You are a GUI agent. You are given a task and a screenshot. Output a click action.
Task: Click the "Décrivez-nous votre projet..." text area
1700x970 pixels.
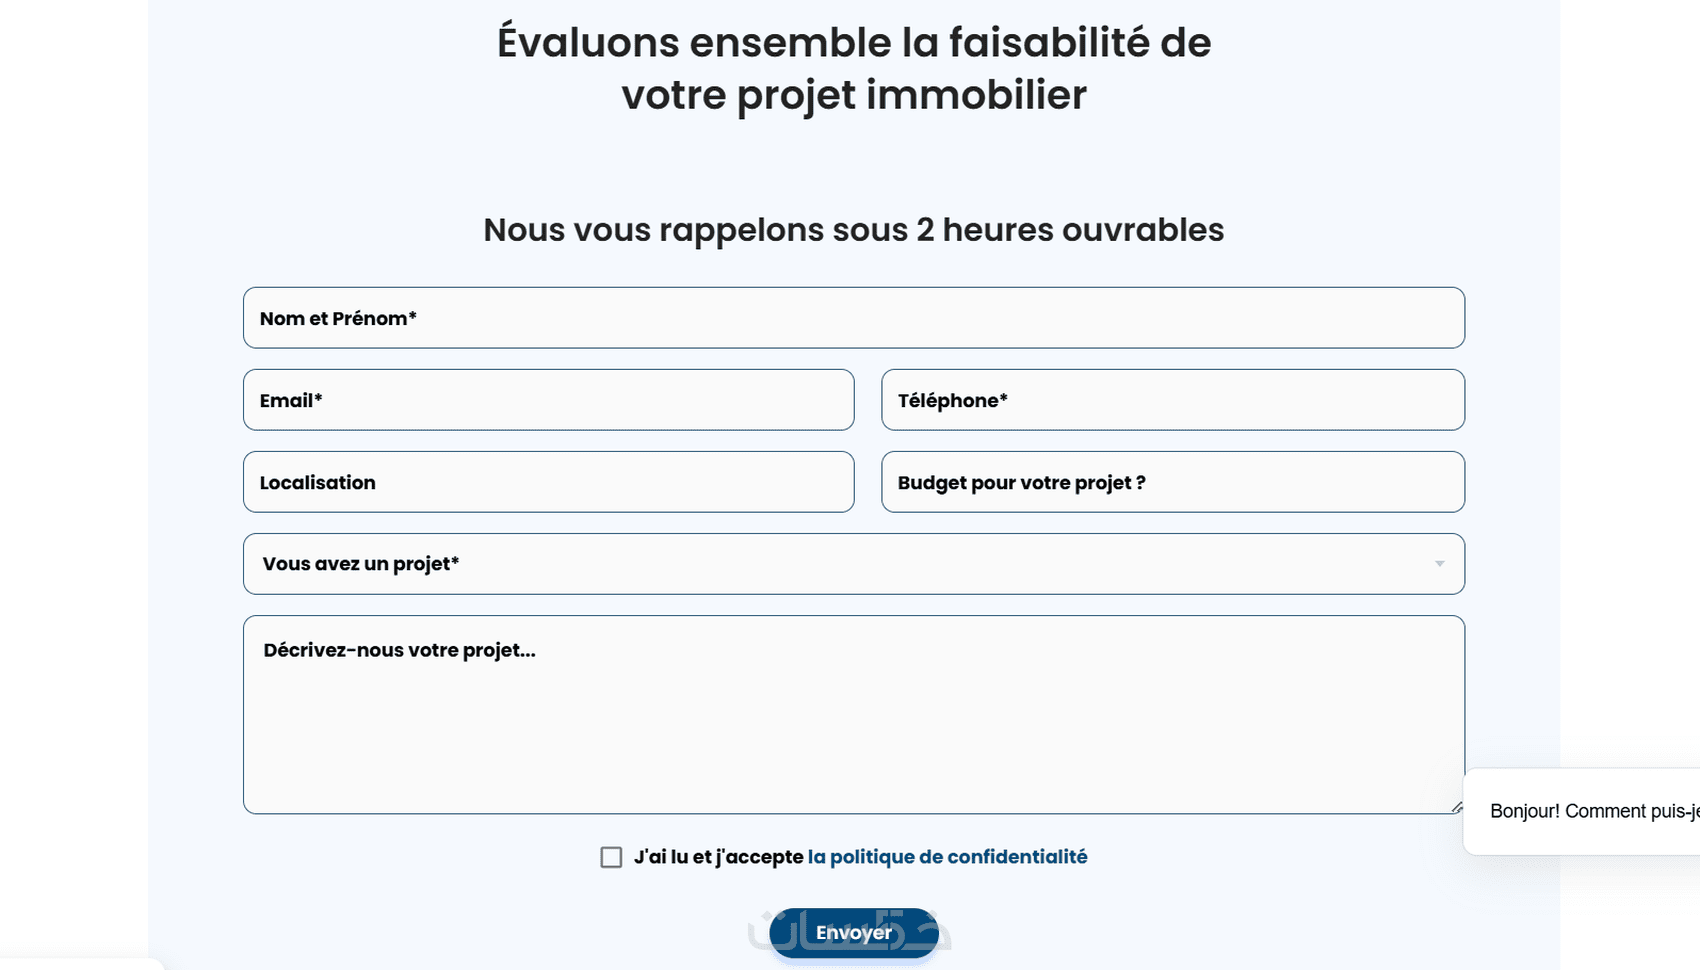pos(853,714)
